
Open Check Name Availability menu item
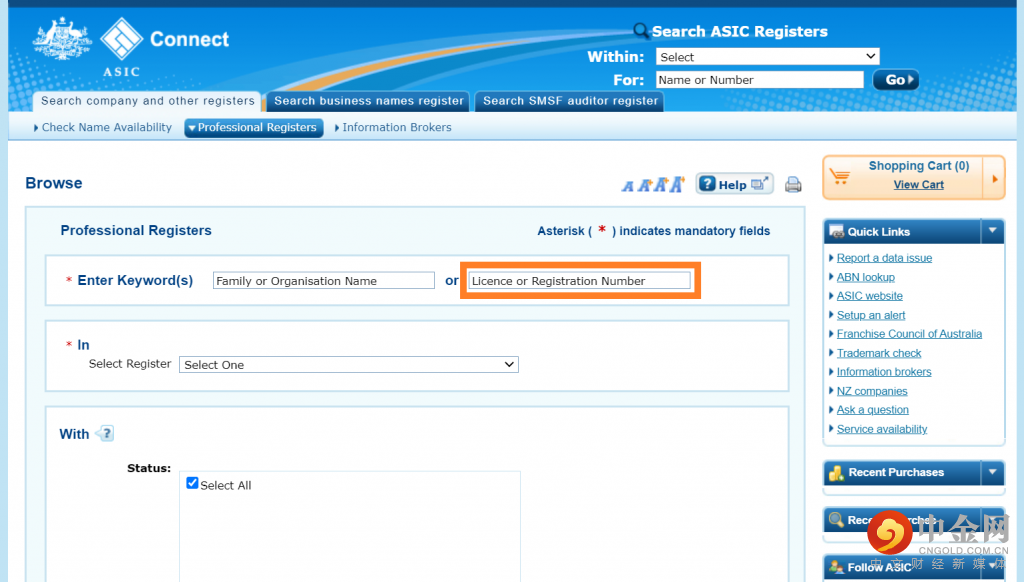[x=103, y=127]
